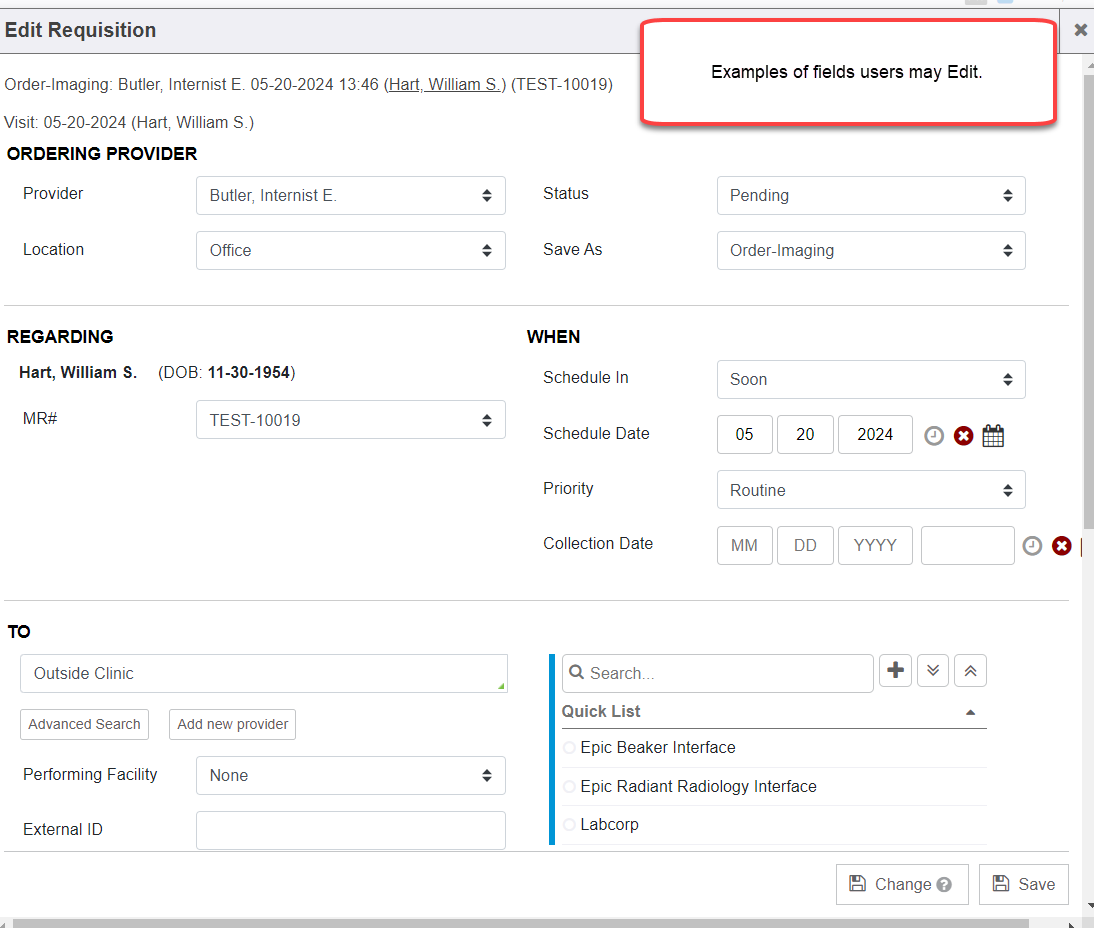Clear Schedule Date with red X icon
The image size is (1094, 928).
click(963, 436)
